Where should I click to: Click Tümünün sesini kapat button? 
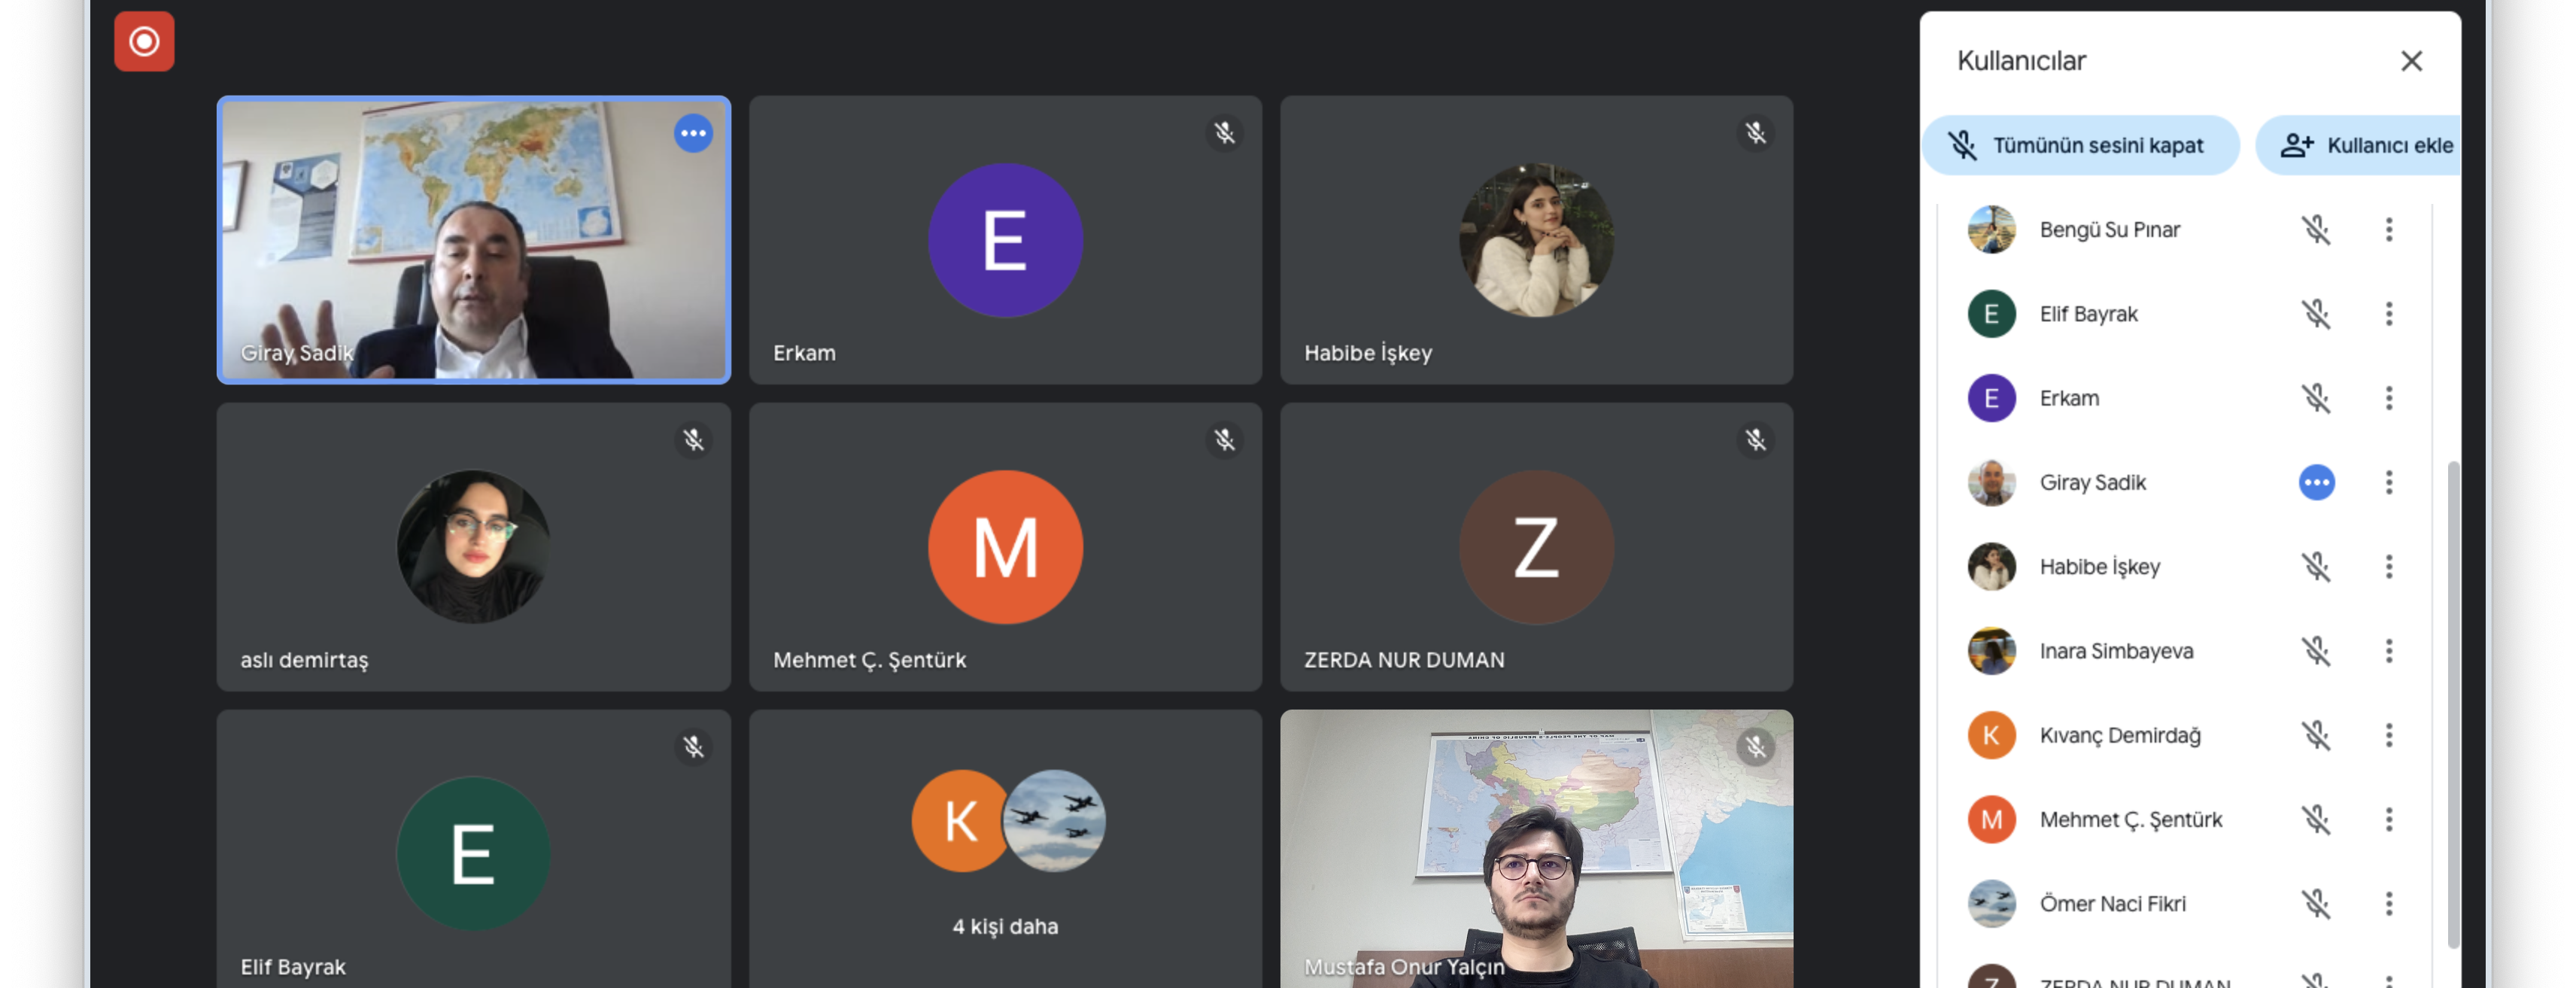2080,146
